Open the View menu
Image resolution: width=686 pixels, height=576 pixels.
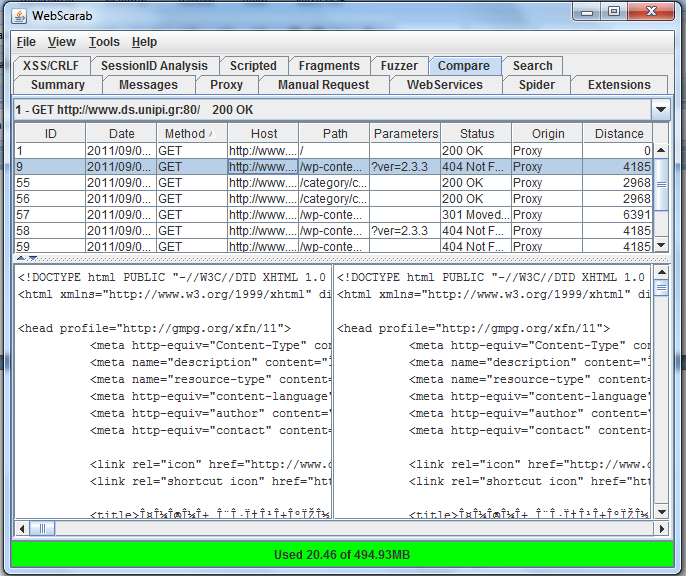[62, 42]
